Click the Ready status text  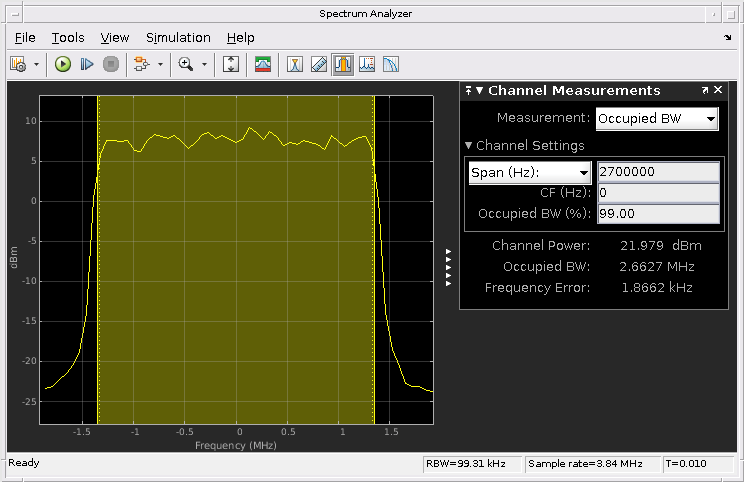[24, 463]
